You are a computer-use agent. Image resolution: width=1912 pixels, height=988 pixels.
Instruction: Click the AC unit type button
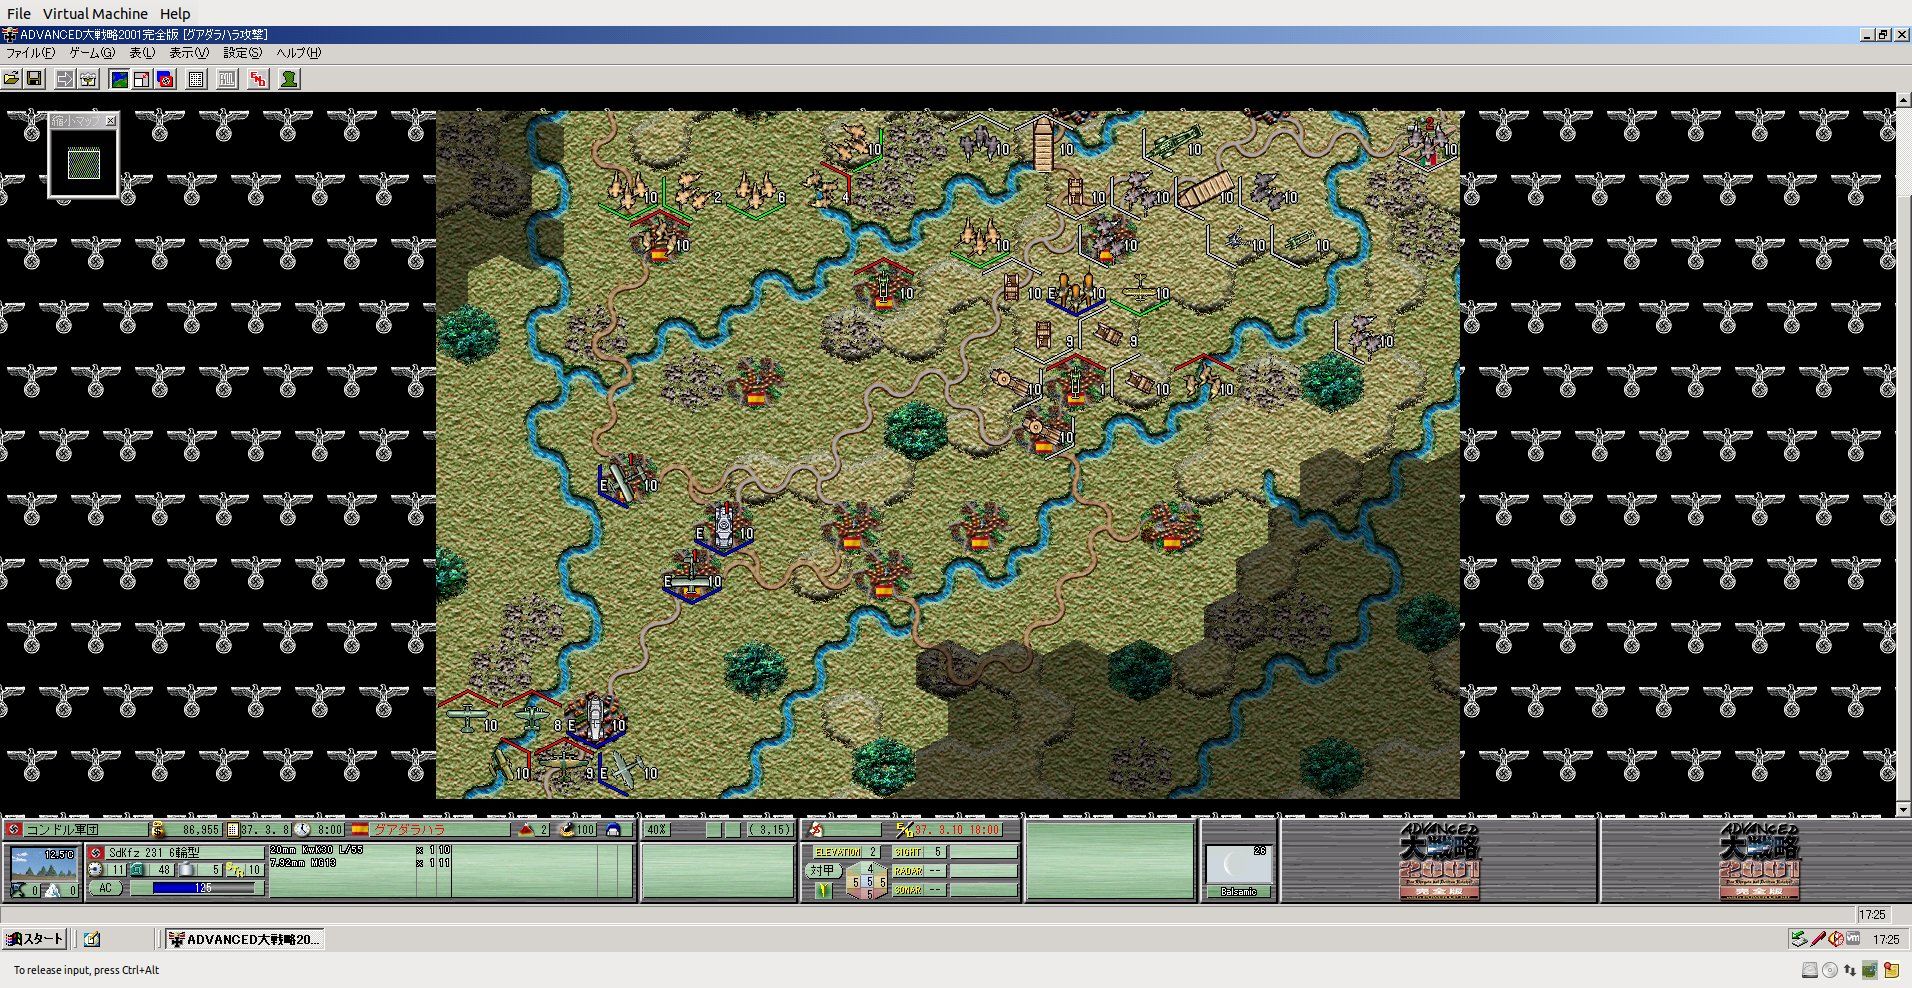tap(105, 888)
